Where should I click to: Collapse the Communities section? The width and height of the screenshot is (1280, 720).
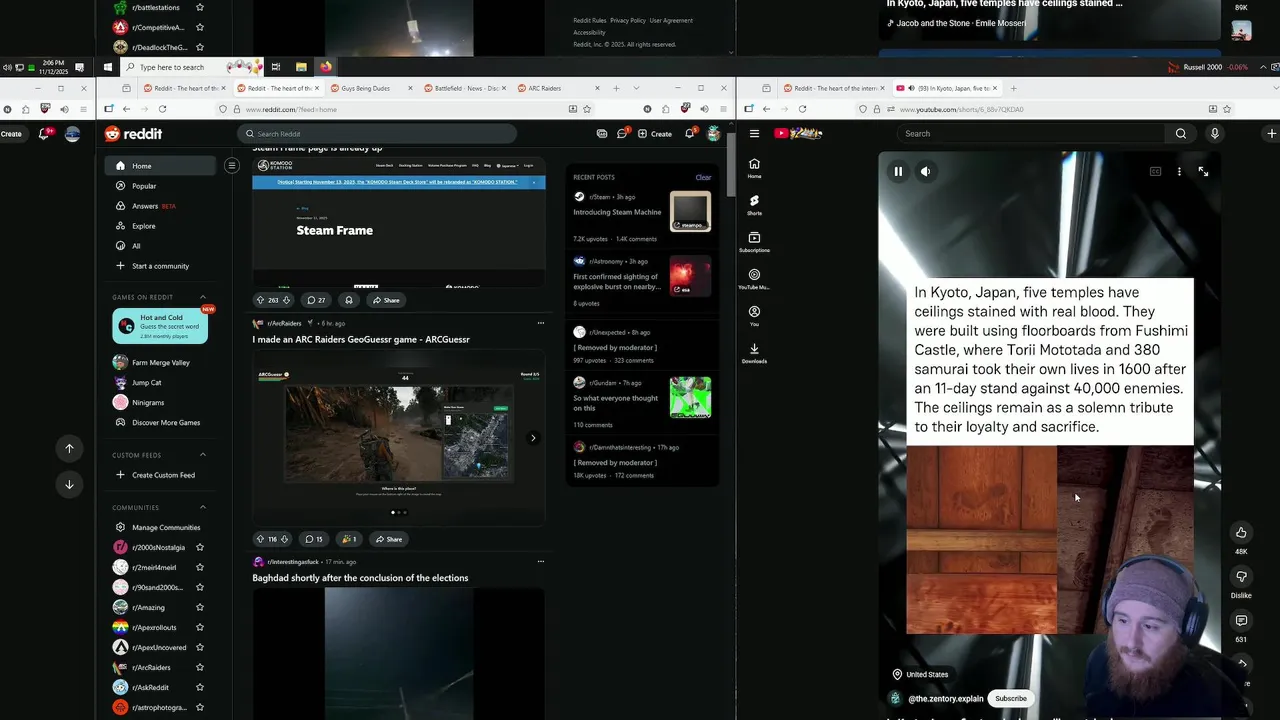(203, 507)
